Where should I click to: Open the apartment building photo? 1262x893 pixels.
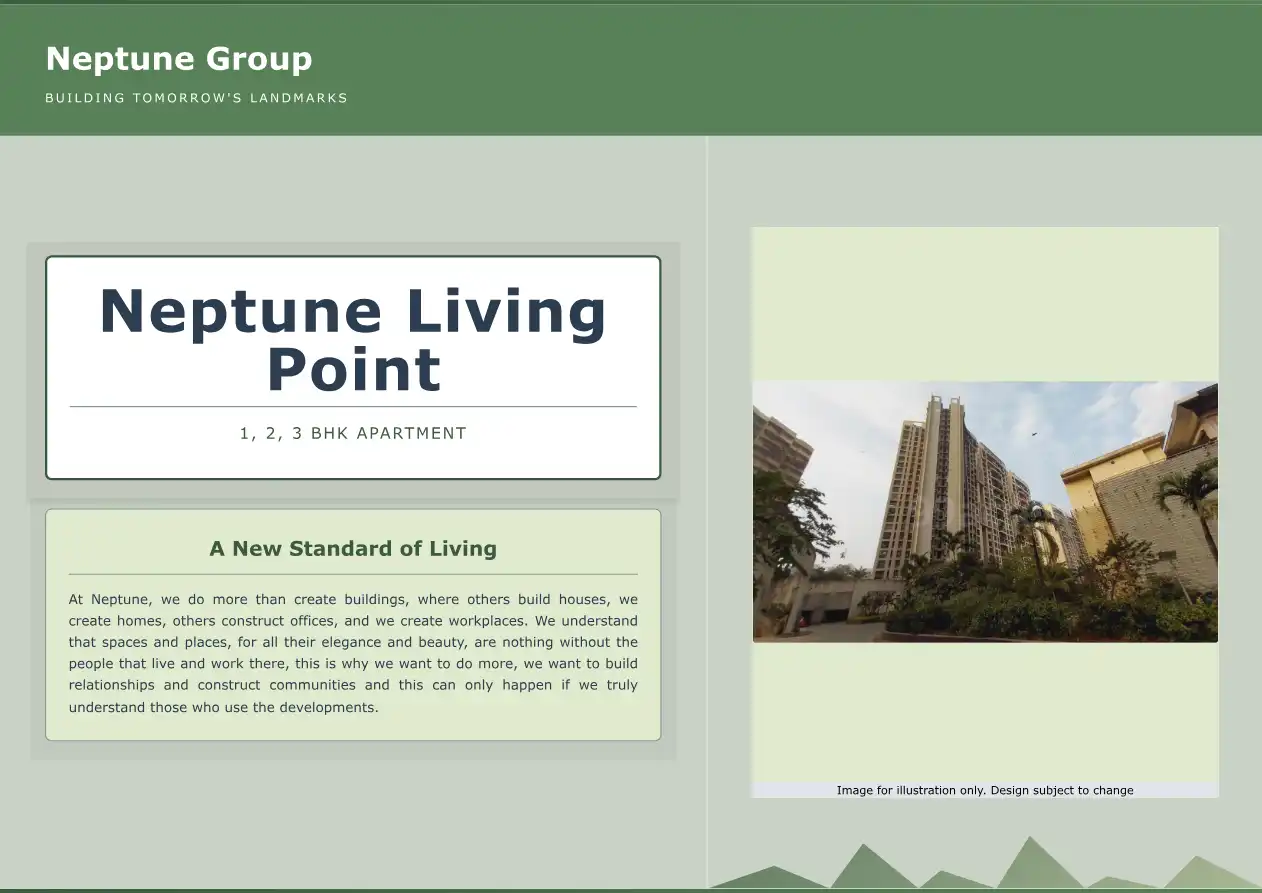[985, 511]
